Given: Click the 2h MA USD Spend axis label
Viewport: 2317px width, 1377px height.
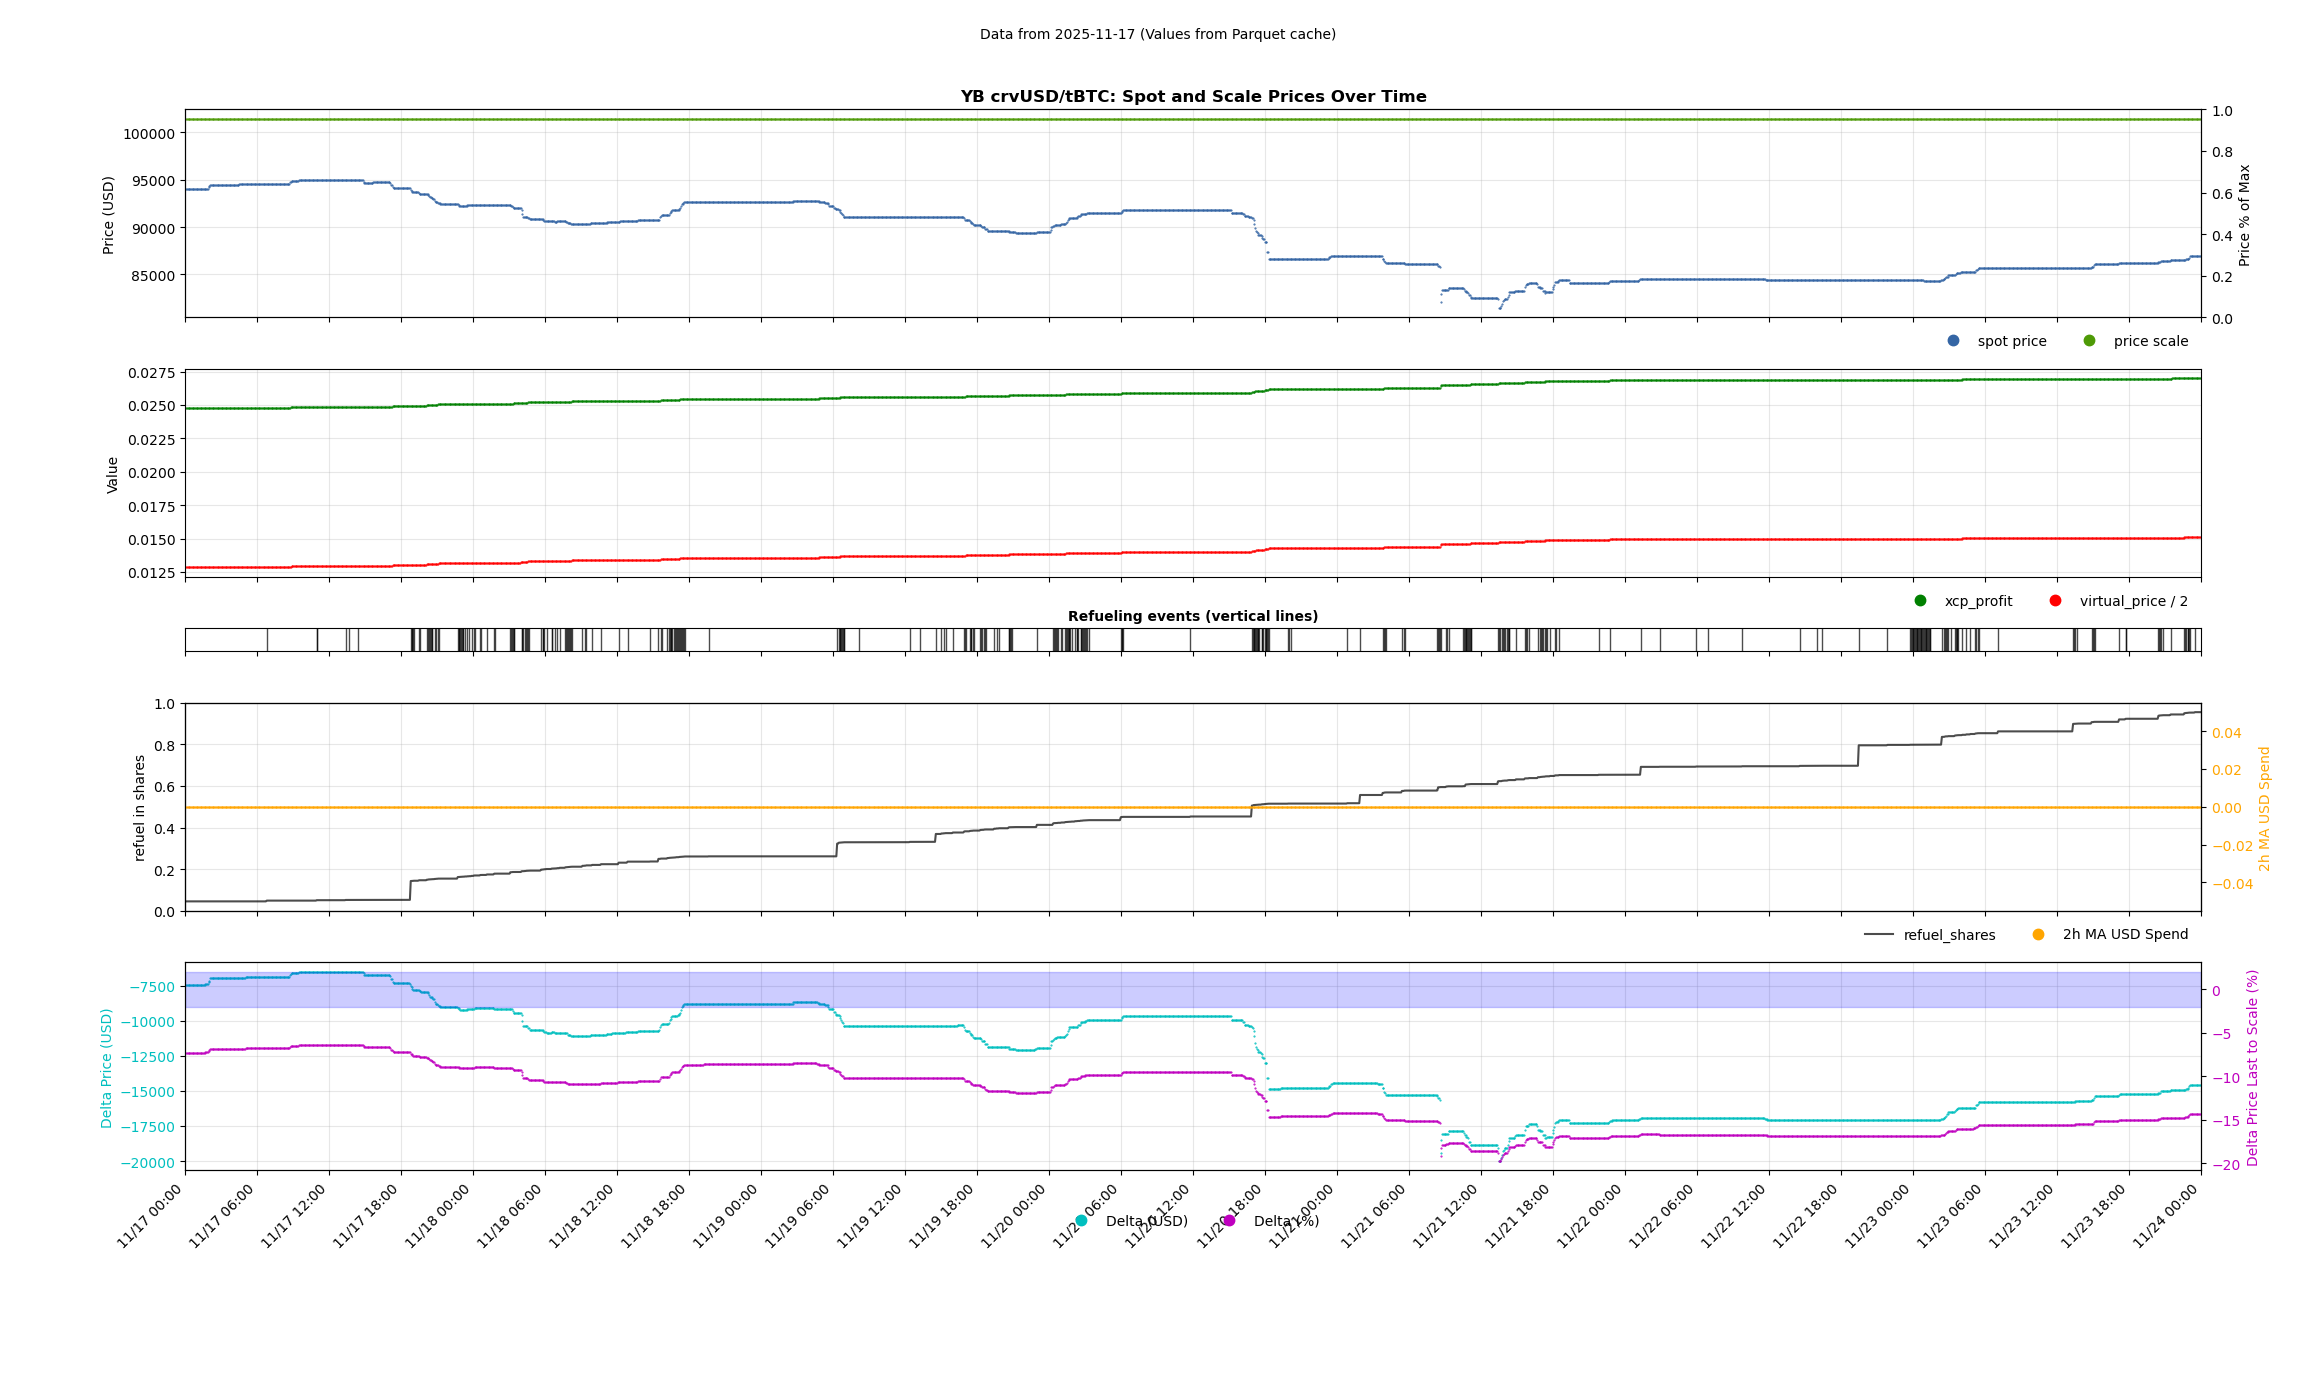Looking at the screenshot, I should 2265,809.
